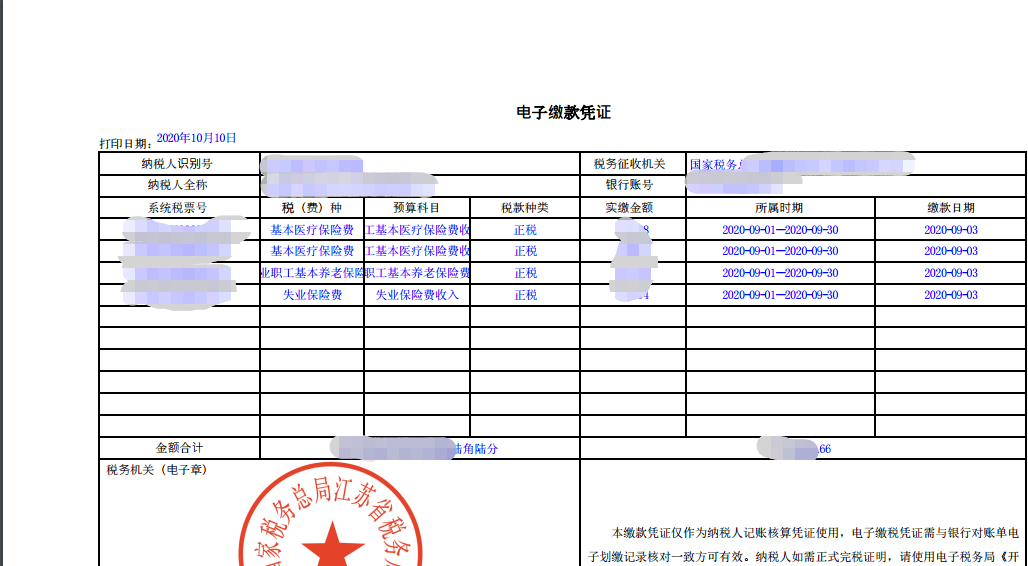
Task: Select the 职工基本养老保险费 budget subject cell
Action: 417,273
